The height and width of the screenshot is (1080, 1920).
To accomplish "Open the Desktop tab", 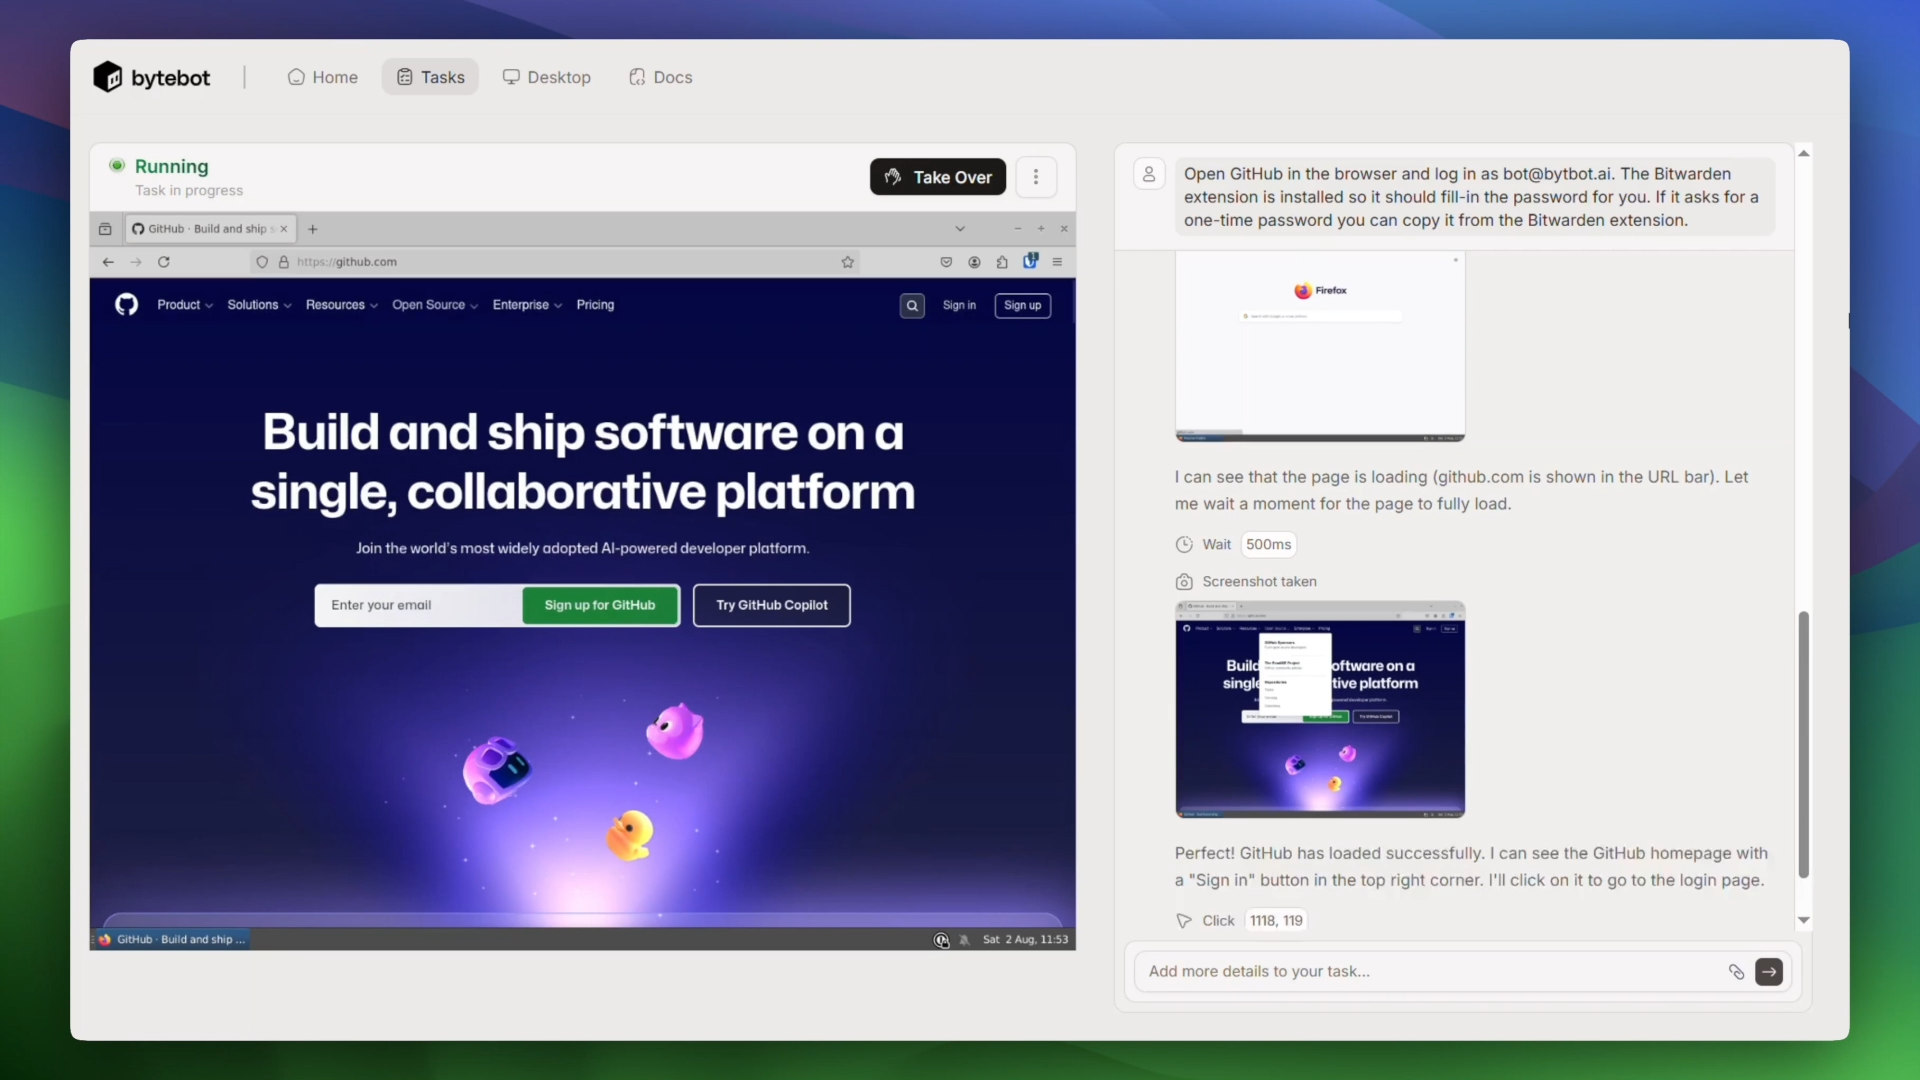I will [546, 77].
